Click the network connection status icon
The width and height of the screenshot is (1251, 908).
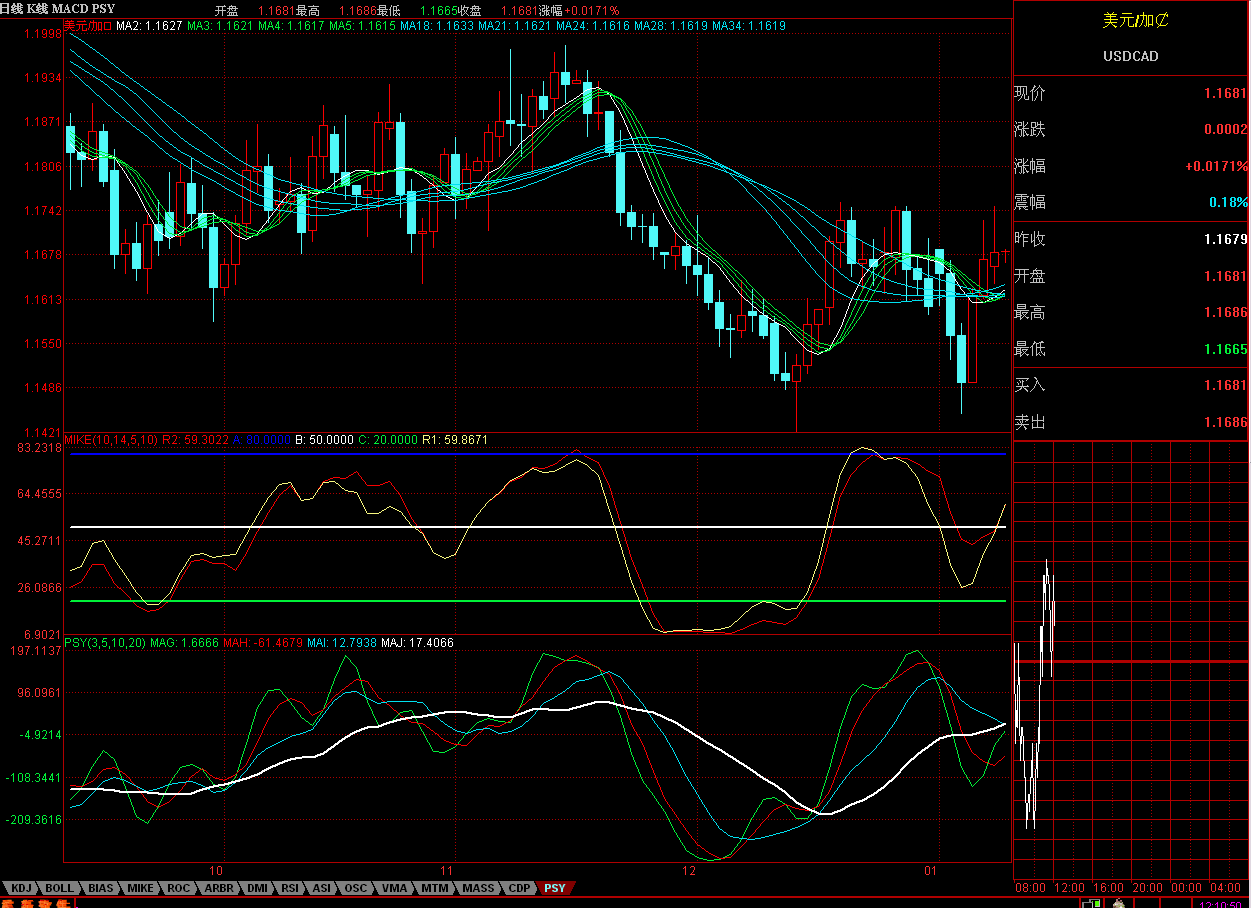[x=1089, y=903]
